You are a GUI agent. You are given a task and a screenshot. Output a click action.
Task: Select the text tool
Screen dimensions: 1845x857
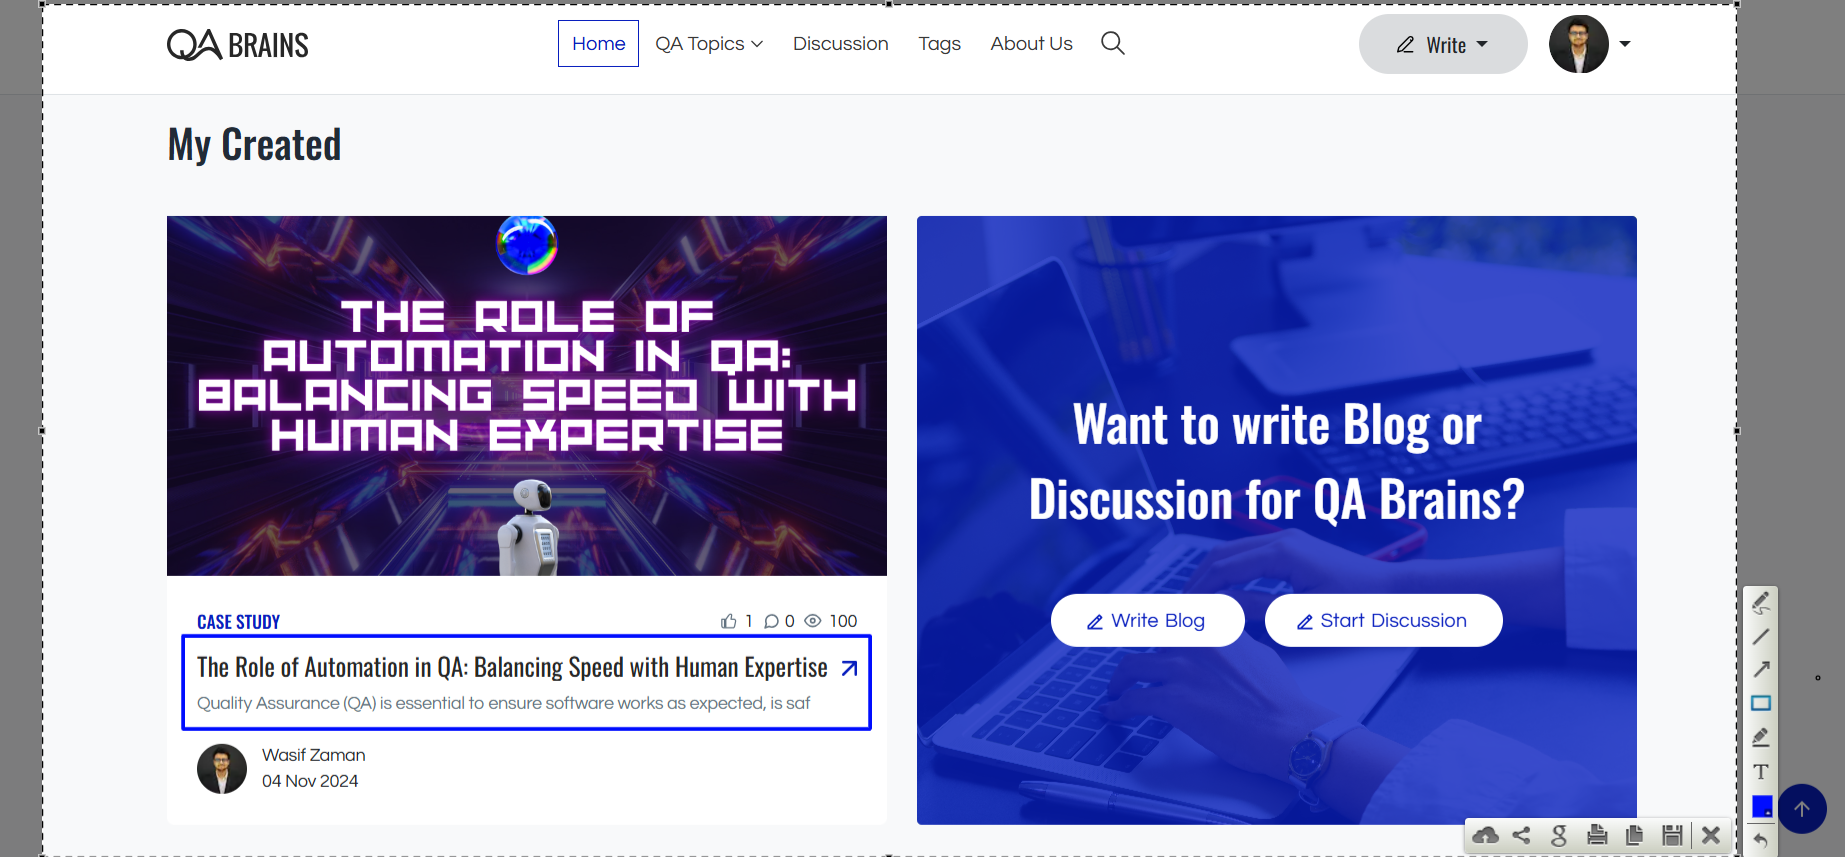point(1761,771)
